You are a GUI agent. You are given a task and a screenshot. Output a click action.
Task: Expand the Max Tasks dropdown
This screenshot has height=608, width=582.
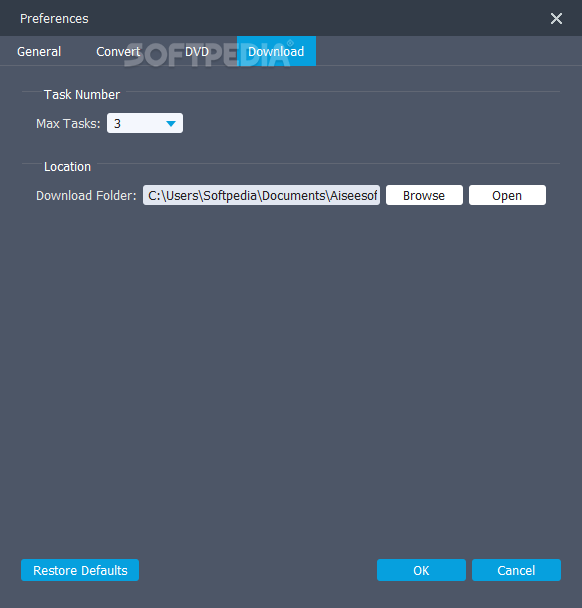pyautogui.click(x=145, y=123)
